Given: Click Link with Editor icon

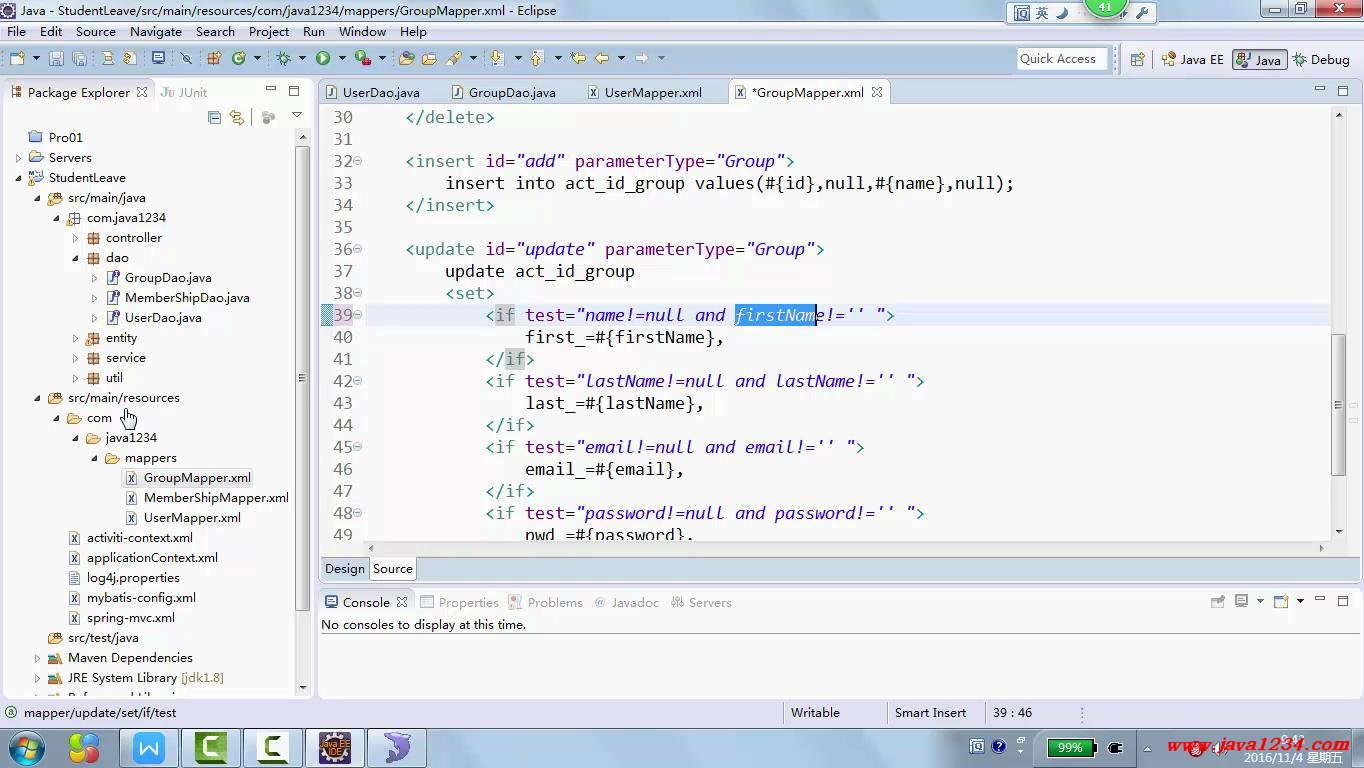Looking at the screenshot, I should (x=237, y=118).
